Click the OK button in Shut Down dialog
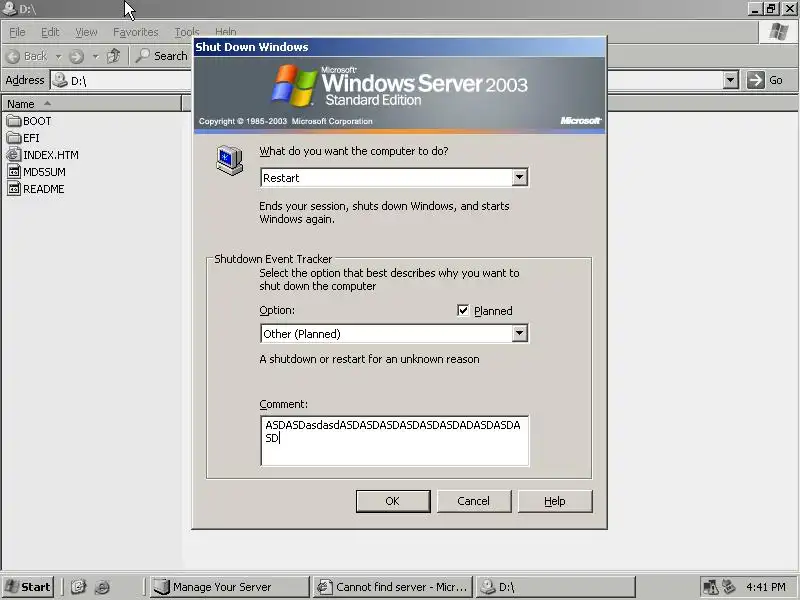 click(393, 501)
